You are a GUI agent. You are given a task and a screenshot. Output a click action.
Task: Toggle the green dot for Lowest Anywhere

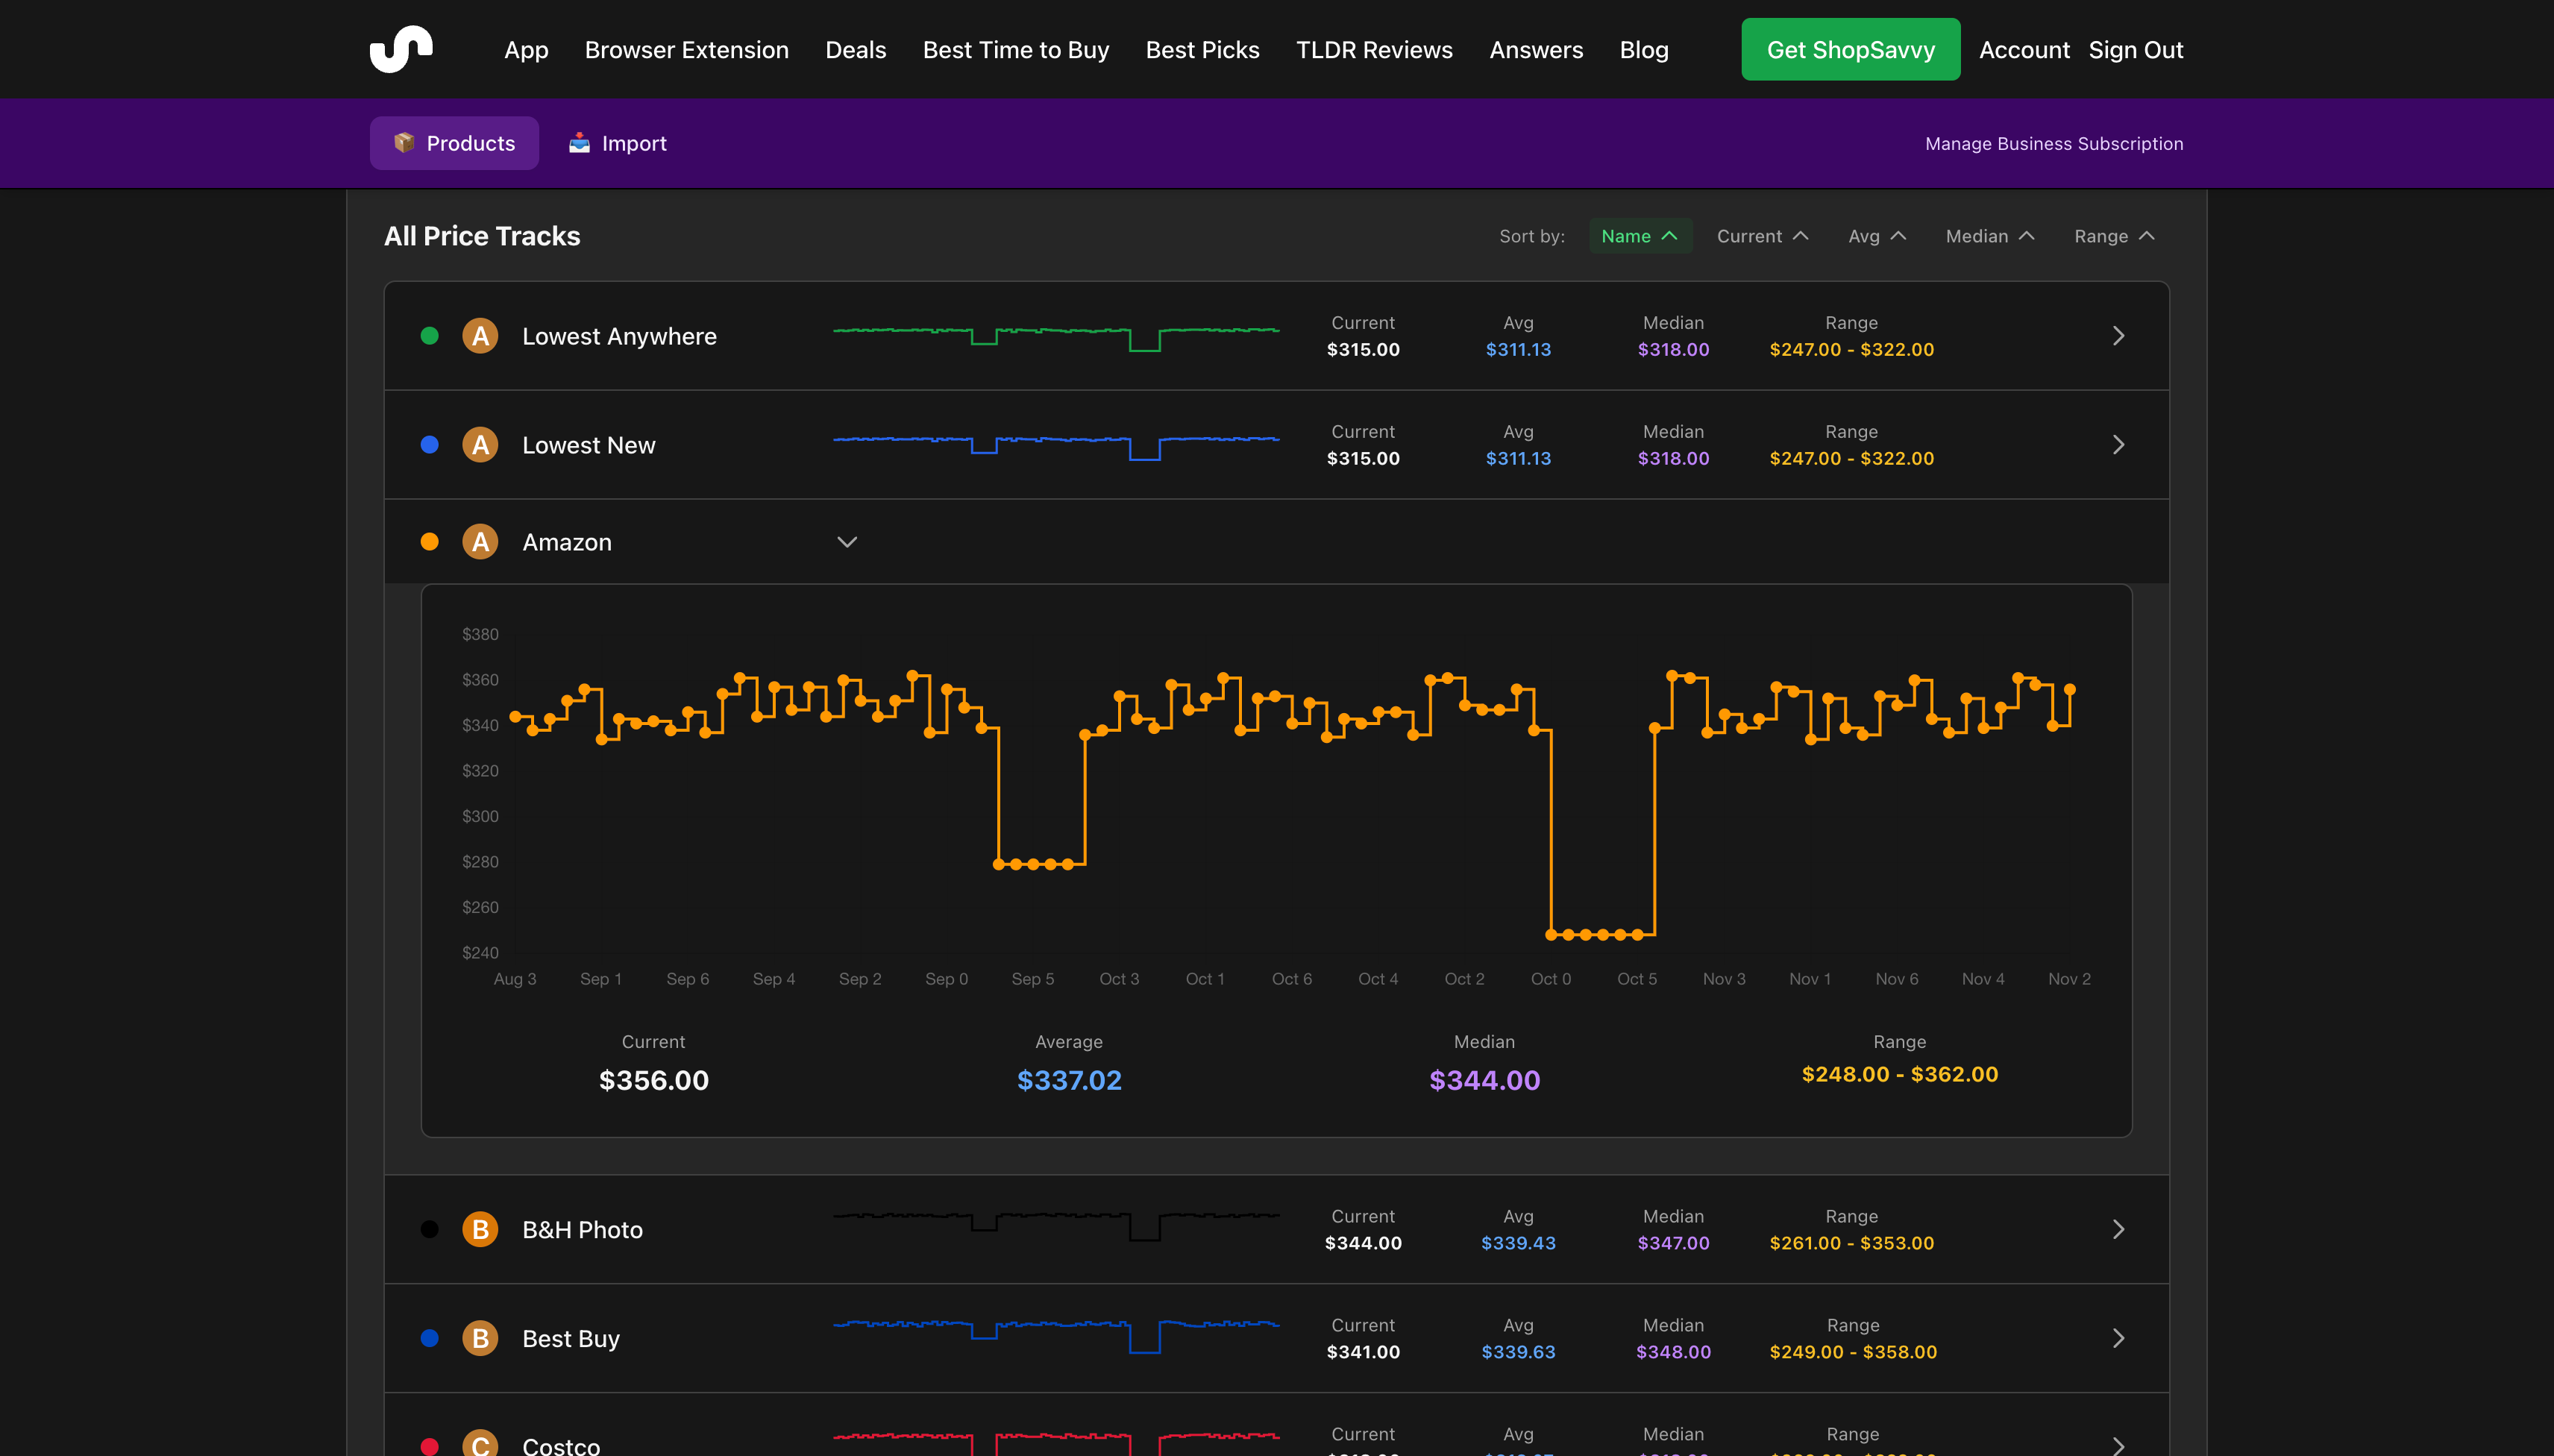tap(430, 335)
